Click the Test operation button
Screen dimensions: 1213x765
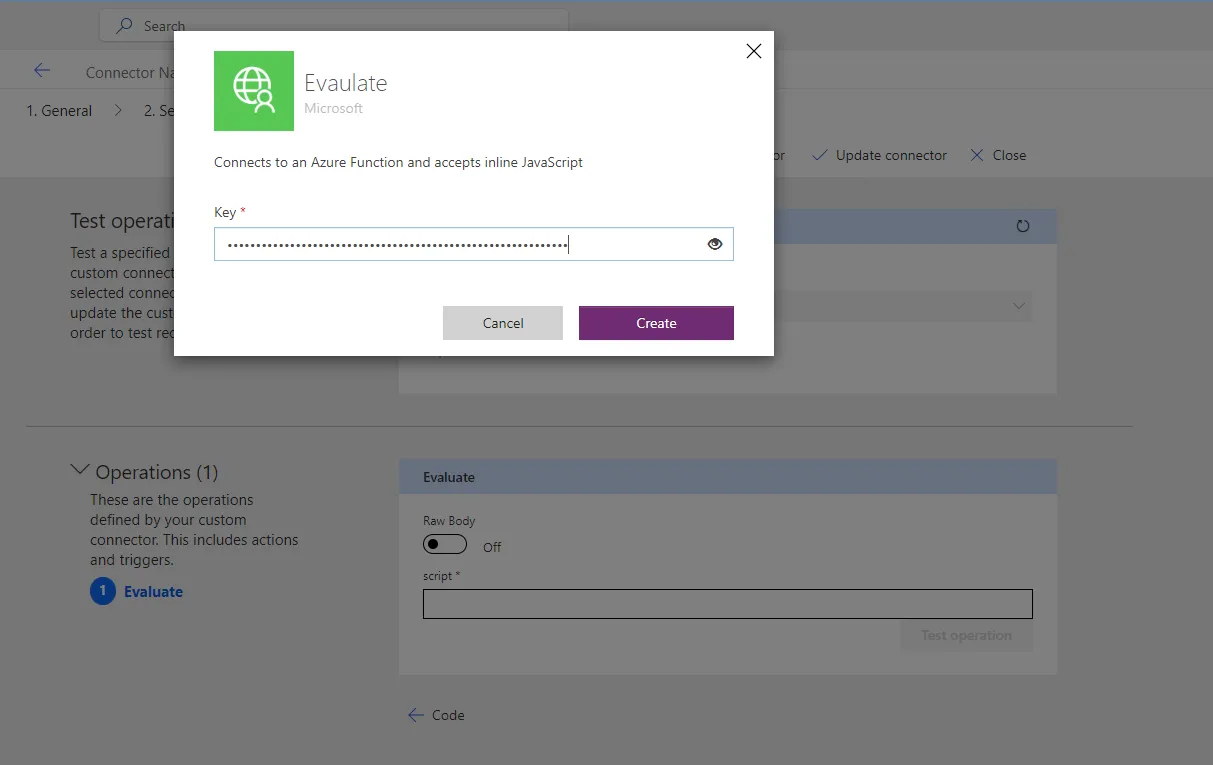[966, 636]
